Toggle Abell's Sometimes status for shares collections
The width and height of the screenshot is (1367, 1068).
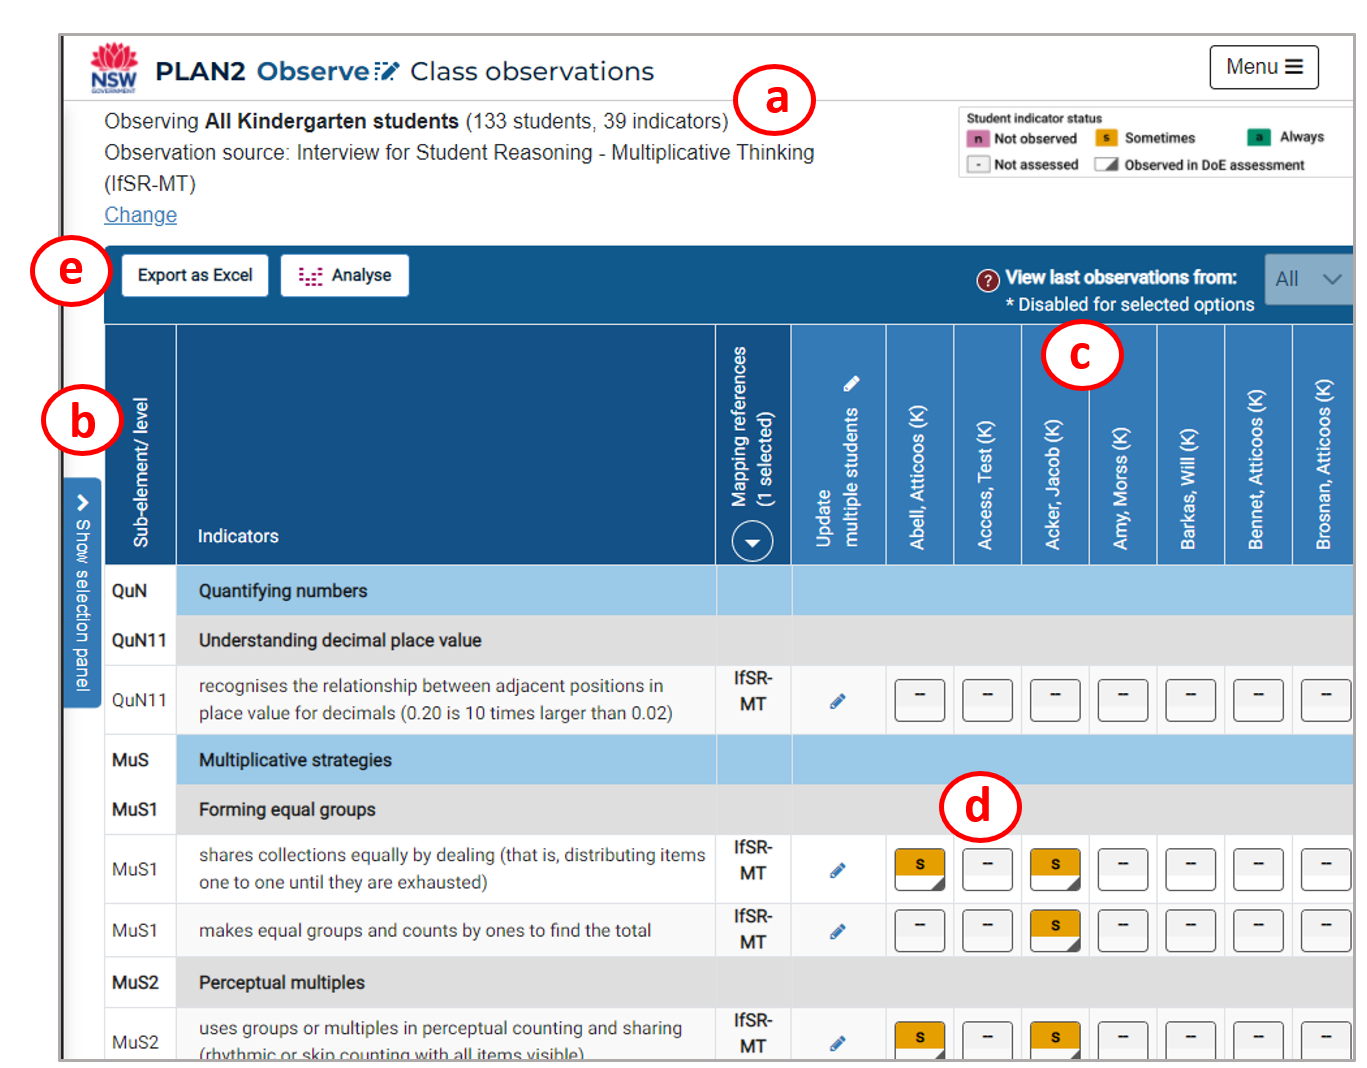tap(920, 869)
